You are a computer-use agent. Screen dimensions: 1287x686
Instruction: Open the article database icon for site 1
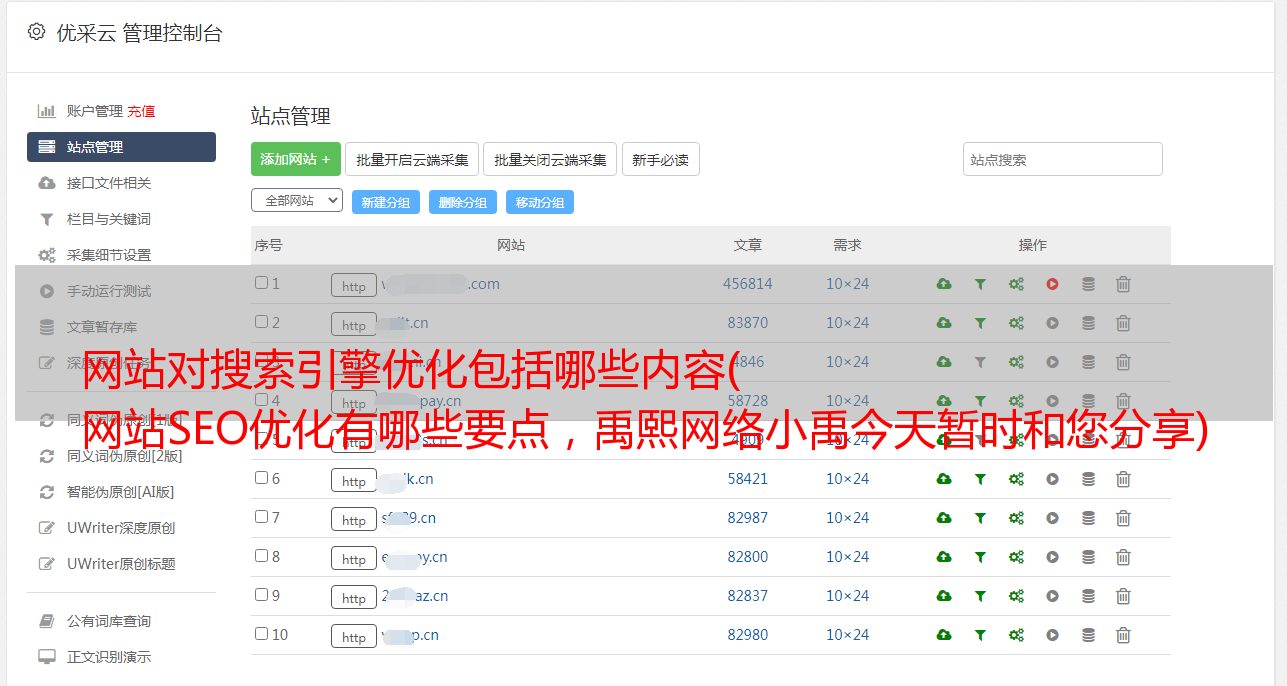point(1088,284)
